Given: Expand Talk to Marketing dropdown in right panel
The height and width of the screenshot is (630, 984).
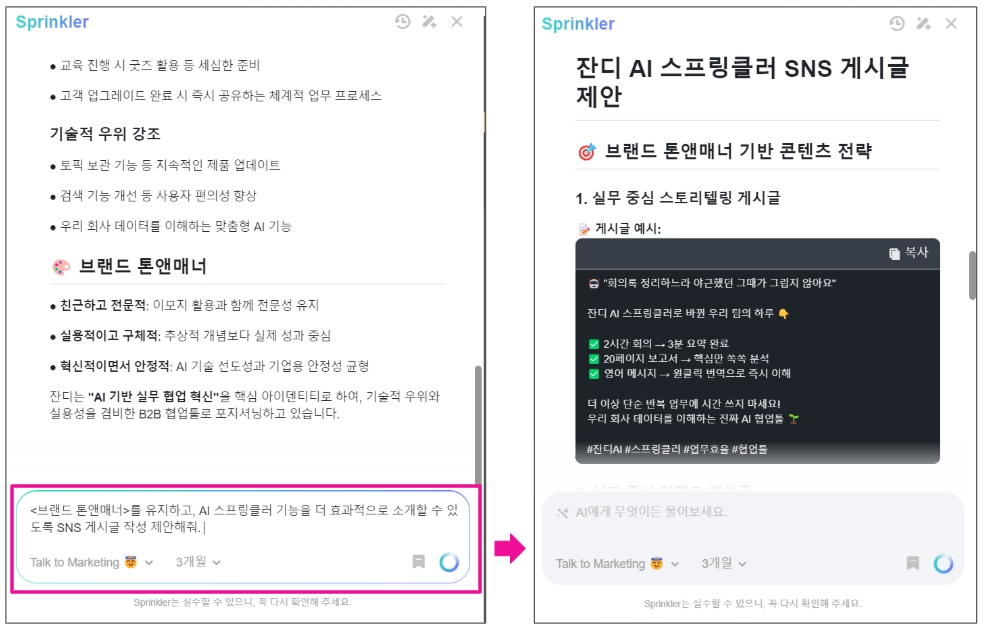Looking at the screenshot, I should 618,563.
